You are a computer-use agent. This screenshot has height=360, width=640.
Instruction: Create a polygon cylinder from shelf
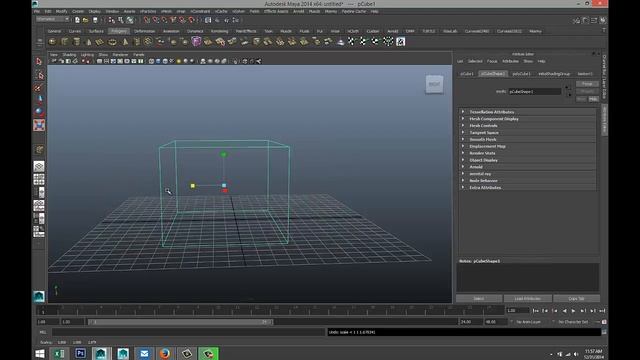point(76,42)
